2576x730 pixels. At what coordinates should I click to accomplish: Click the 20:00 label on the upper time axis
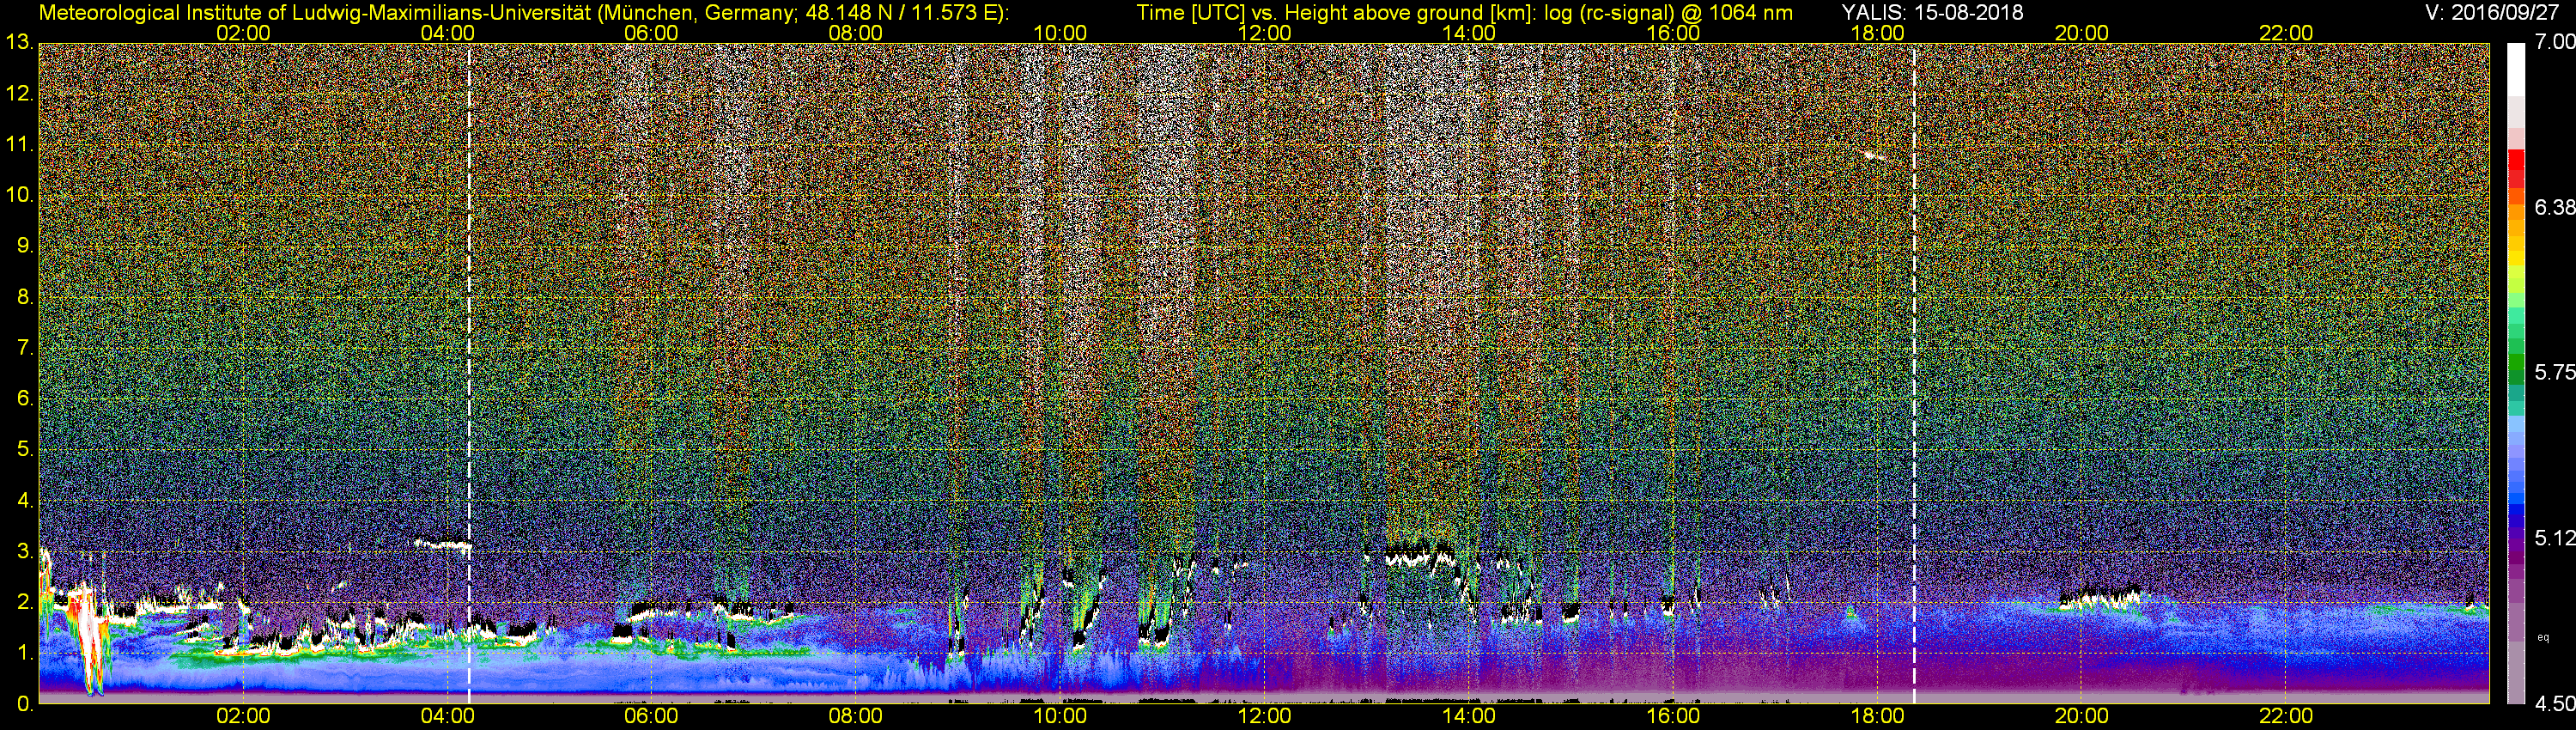(2082, 33)
